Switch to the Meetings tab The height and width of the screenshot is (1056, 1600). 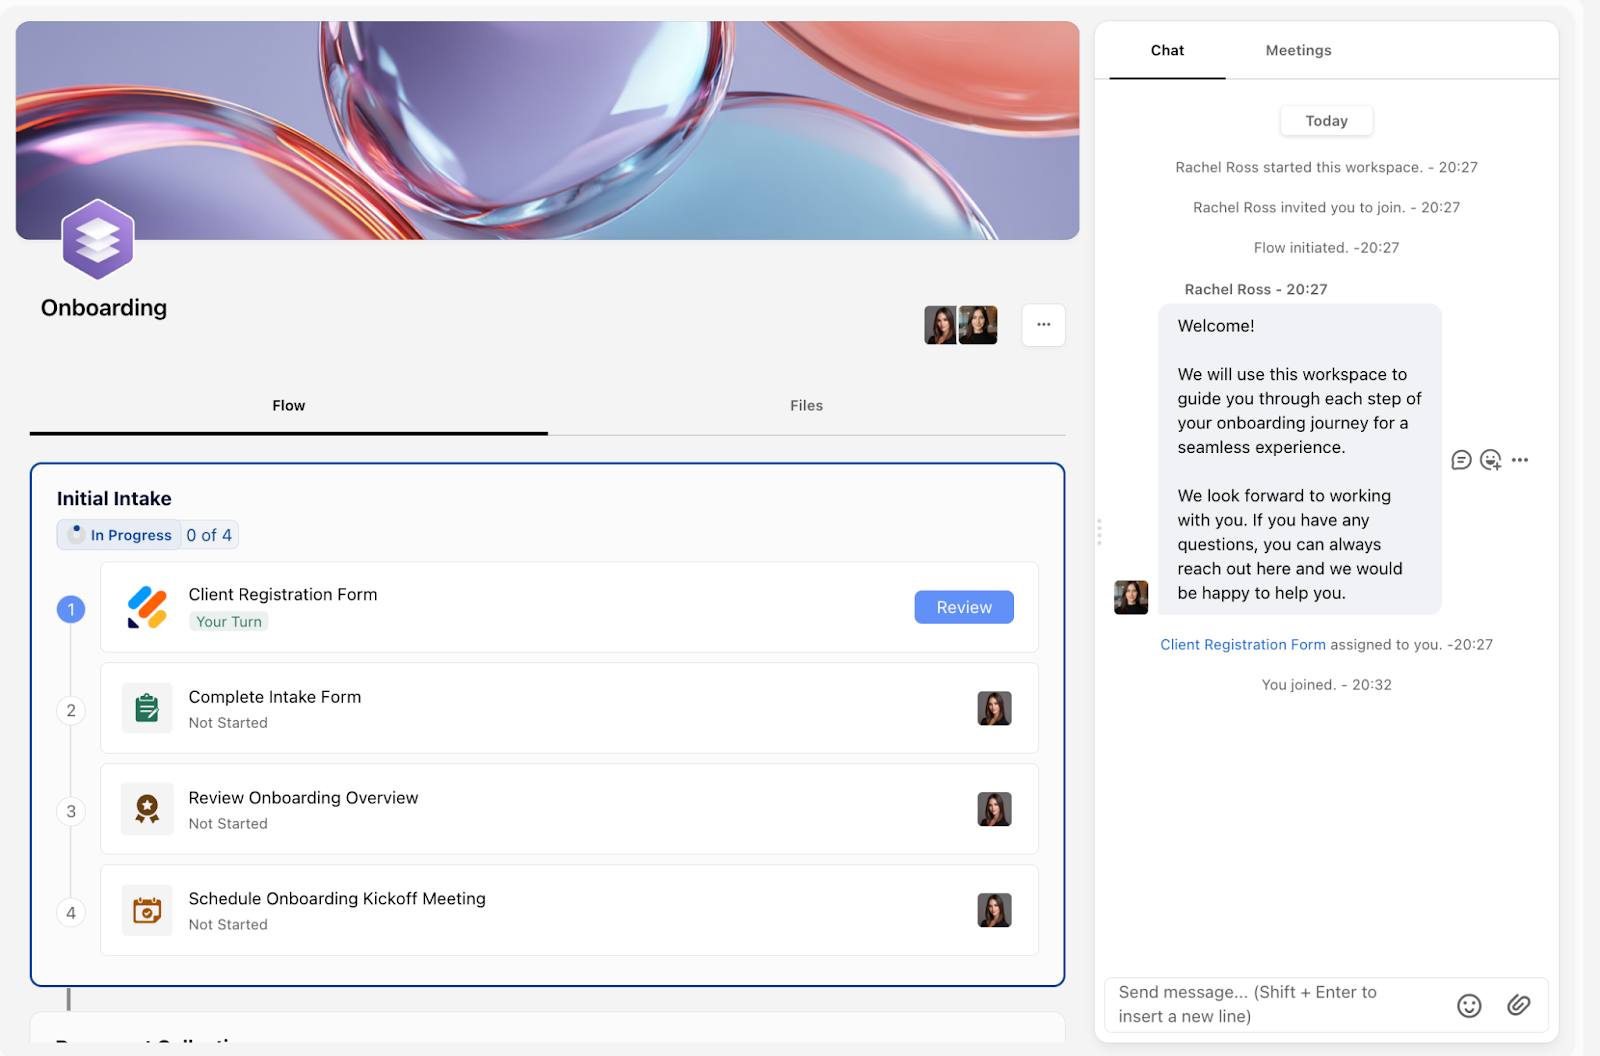tap(1298, 50)
